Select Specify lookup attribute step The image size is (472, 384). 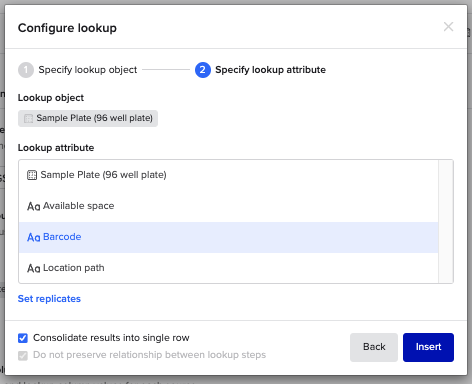coord(270,70)
